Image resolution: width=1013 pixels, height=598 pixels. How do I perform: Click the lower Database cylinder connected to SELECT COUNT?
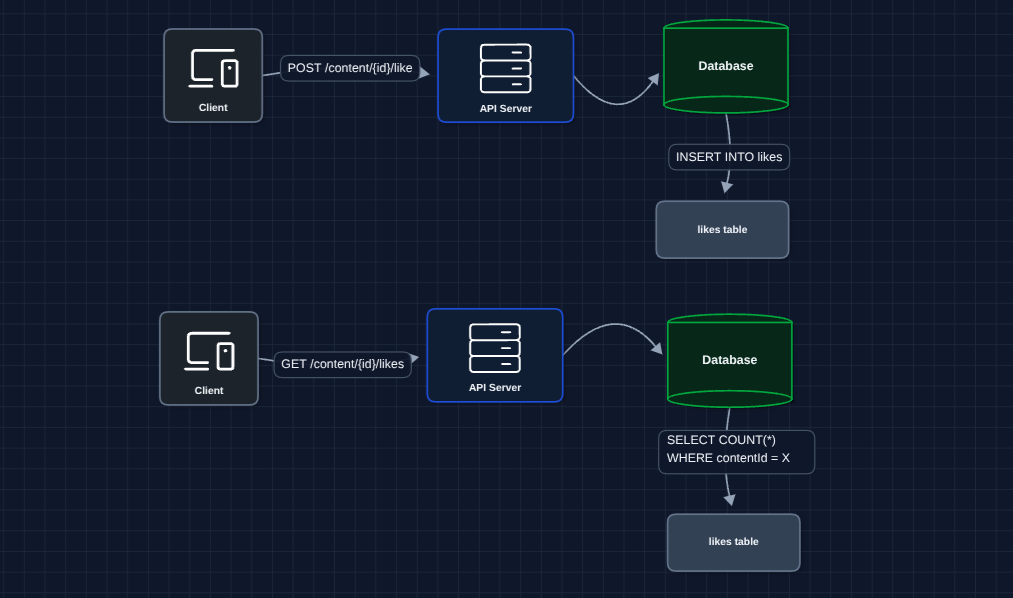(x=730, y=360)
